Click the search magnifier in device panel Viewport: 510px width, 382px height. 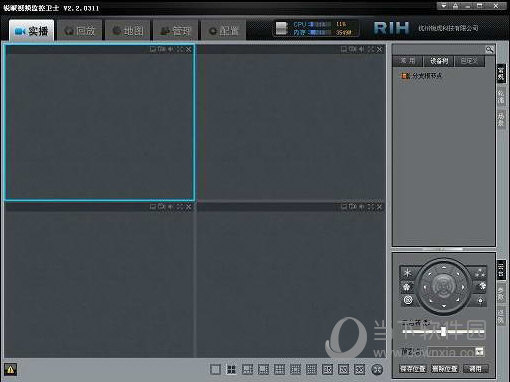click(x=489, y=50)
